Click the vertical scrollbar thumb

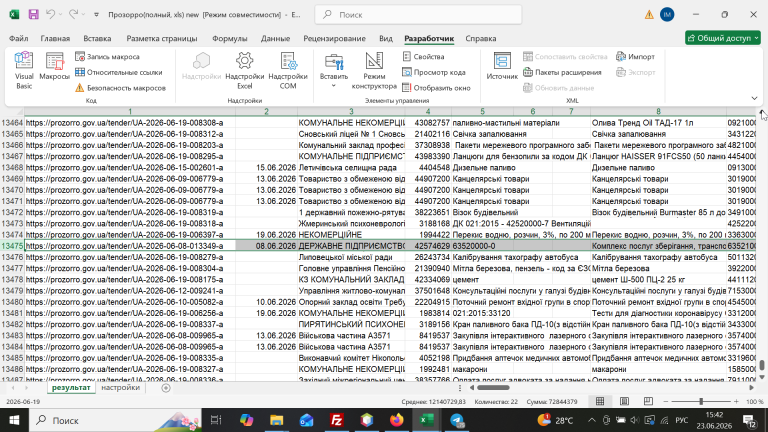coord(762,365)
